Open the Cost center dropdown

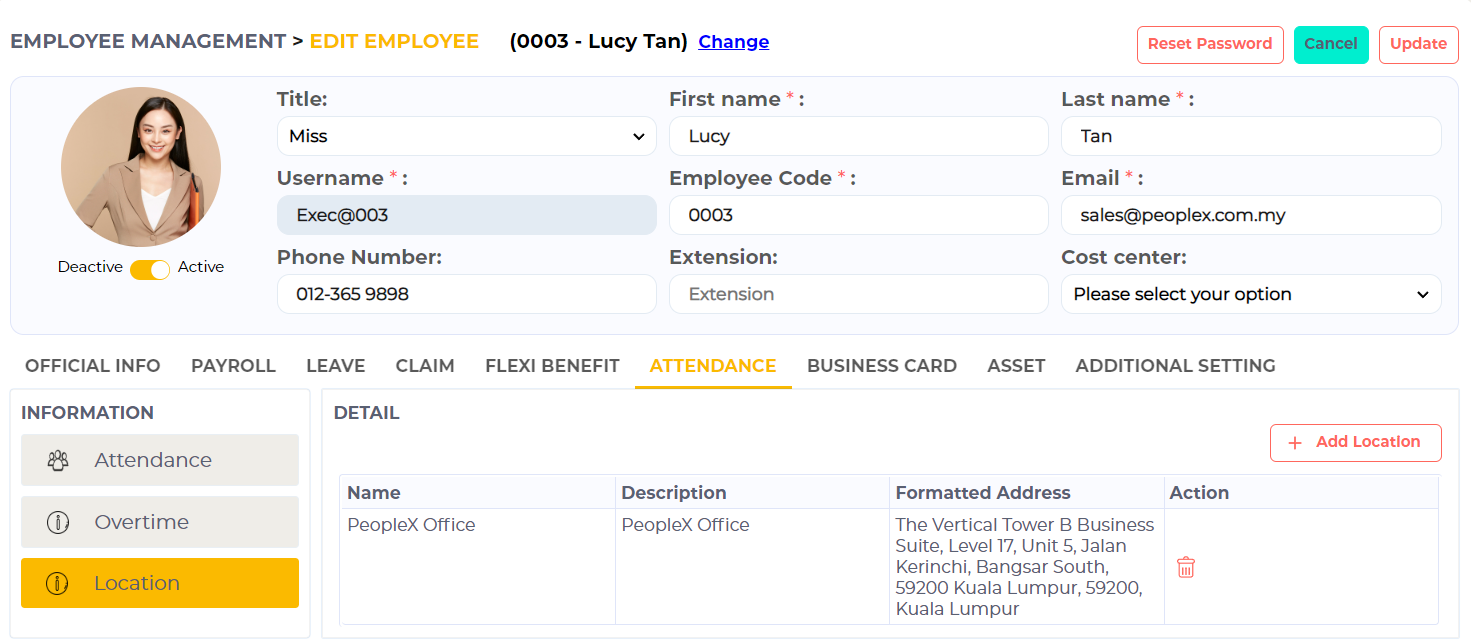tap(1251, 294)
